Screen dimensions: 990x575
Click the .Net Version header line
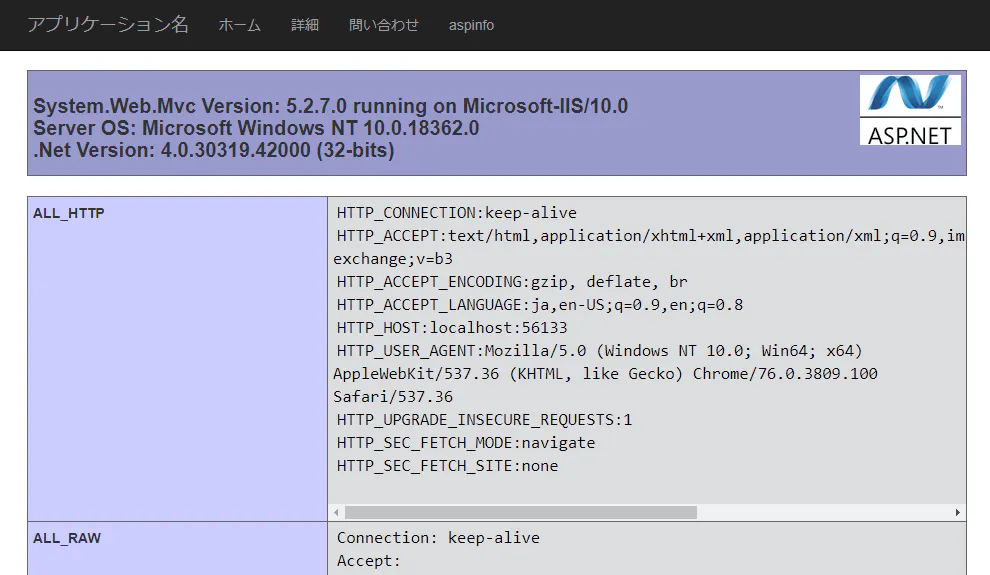click(213, 150)
